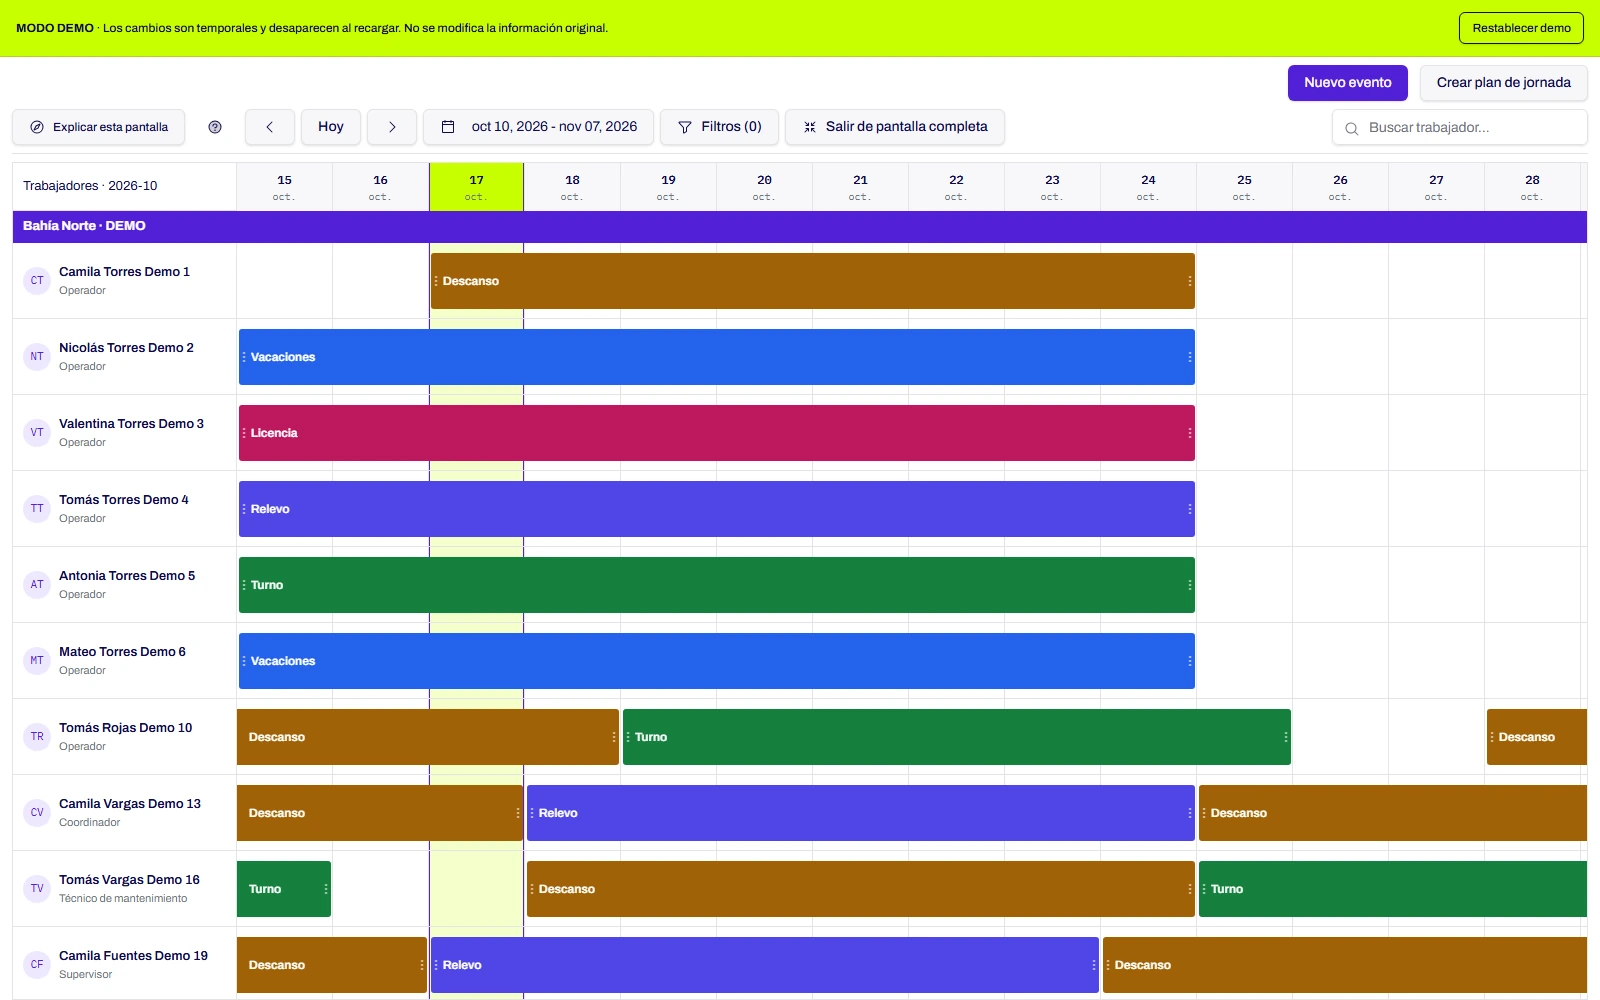Viewport: 1600px width, 1000px height.
Task: Open Tomás Rojas Demo 10 Turno event
Action: click(x=957, y=737)
